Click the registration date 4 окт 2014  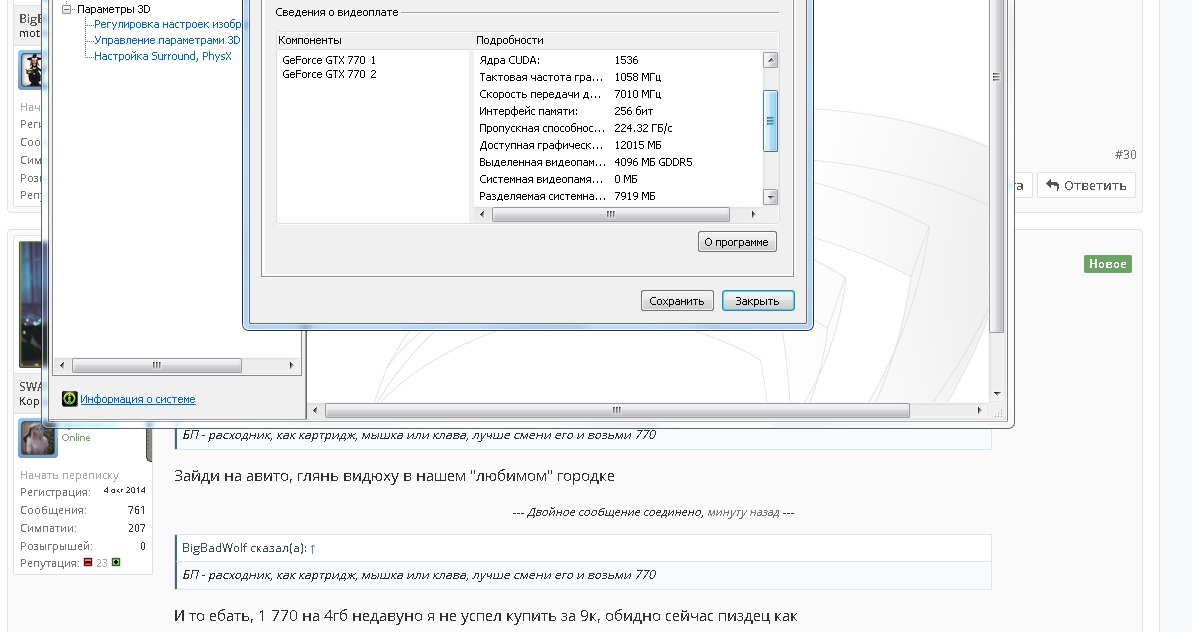click(x=125, y=491)
